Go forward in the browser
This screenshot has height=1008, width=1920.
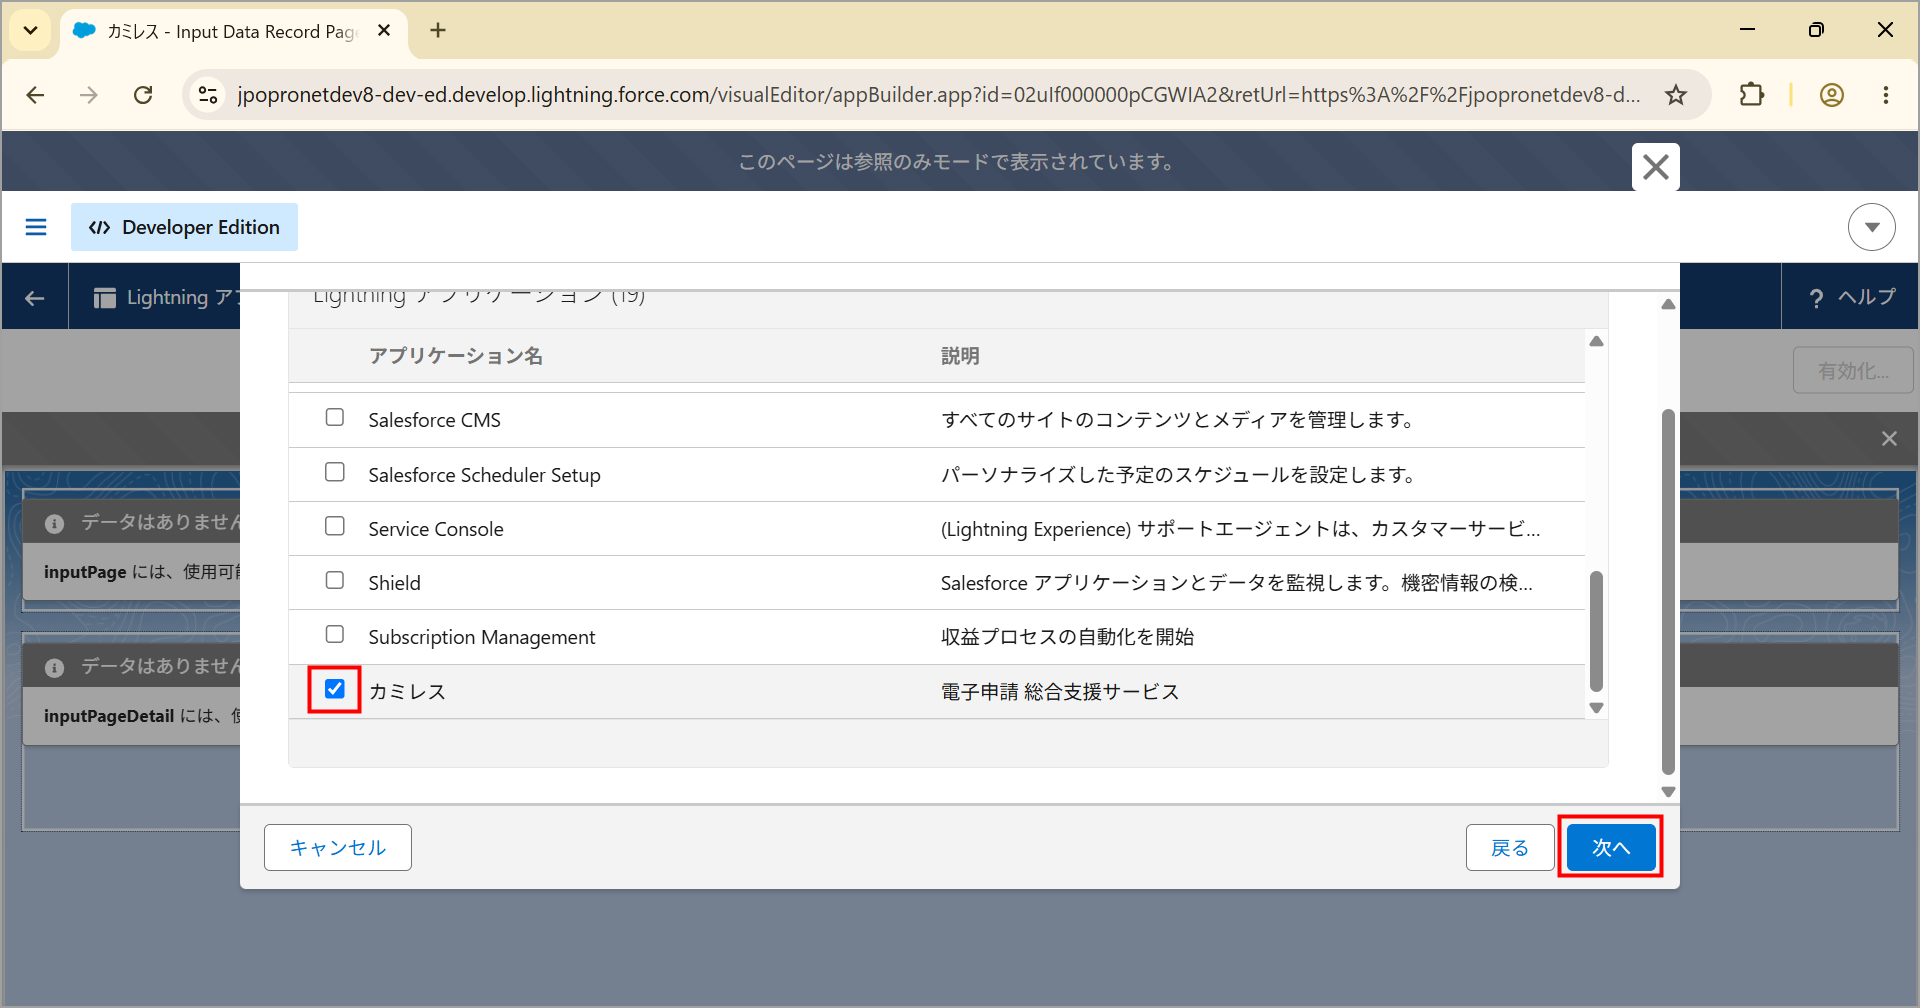tap(89, 95)
